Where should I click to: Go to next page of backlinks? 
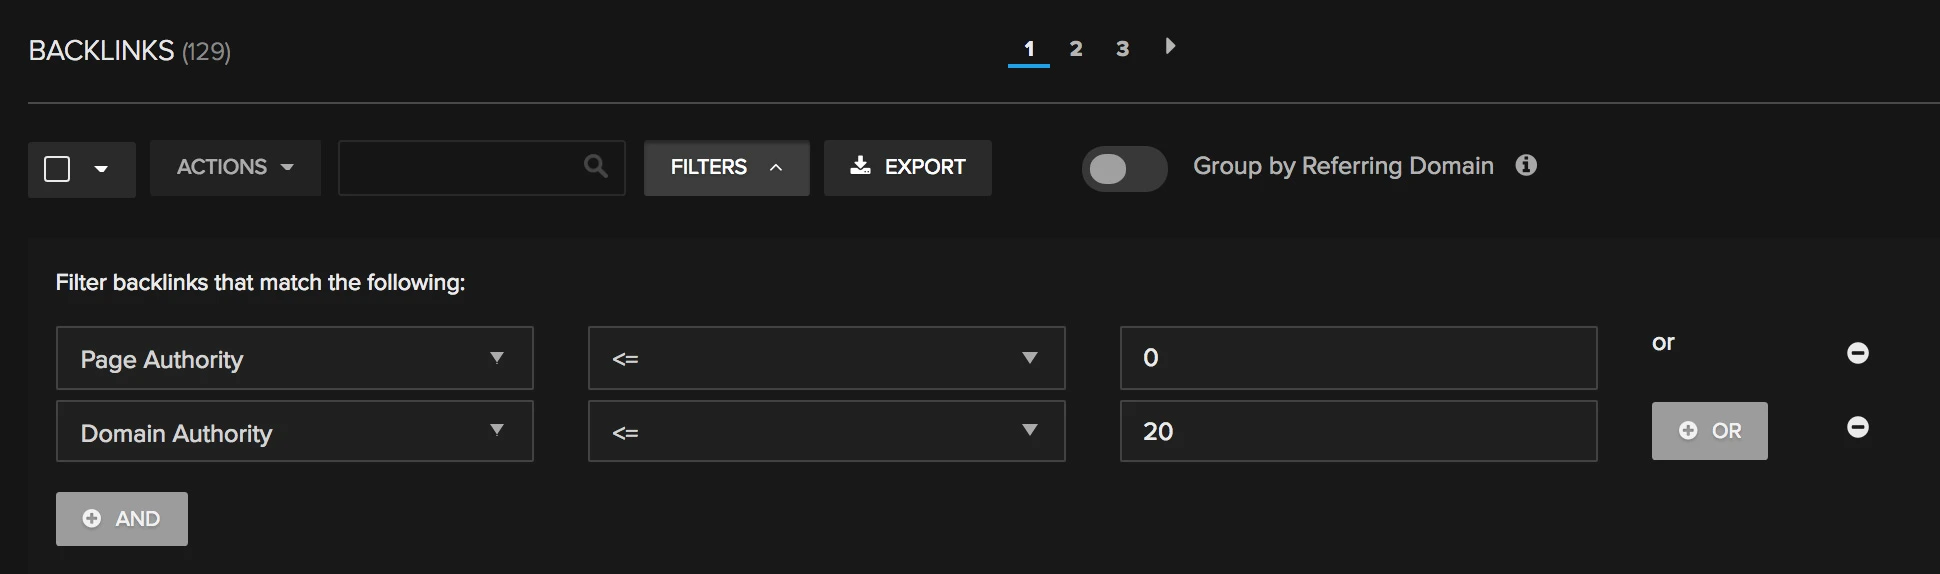(x=1170, y=46)
